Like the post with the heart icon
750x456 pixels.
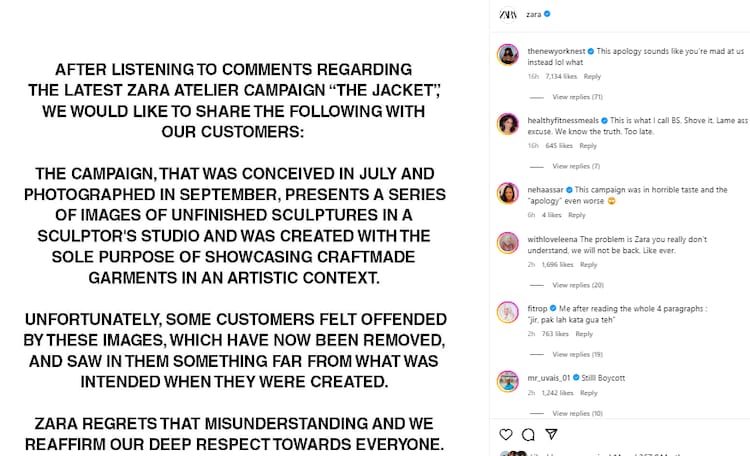(x=506, y=435)
